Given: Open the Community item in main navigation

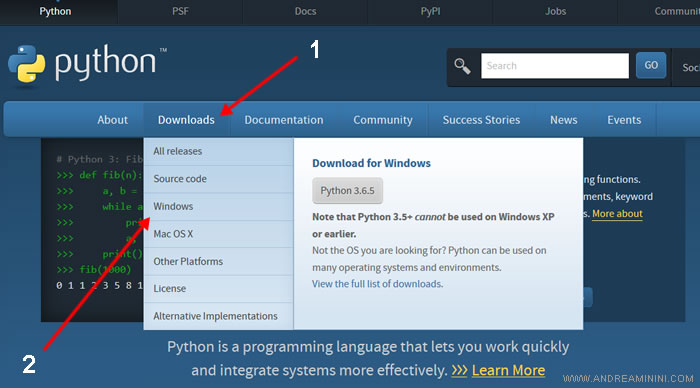Looking at the screenshot, I should click(x=383, y=120).
